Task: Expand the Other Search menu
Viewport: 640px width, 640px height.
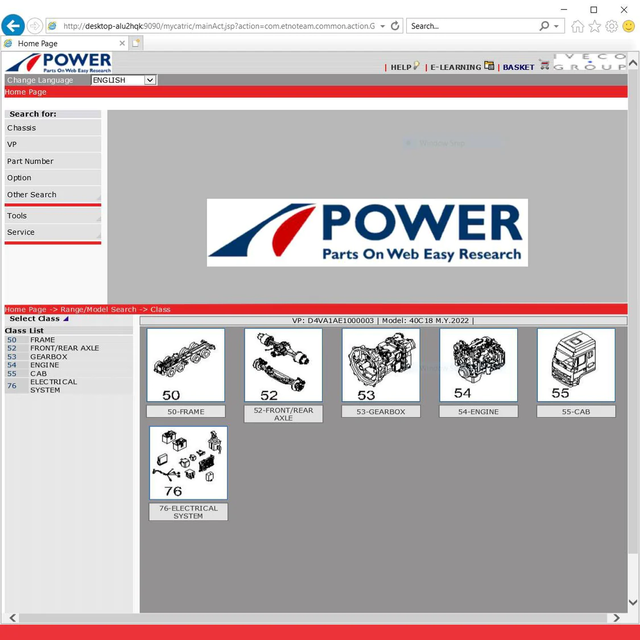Action: [52, 195]
